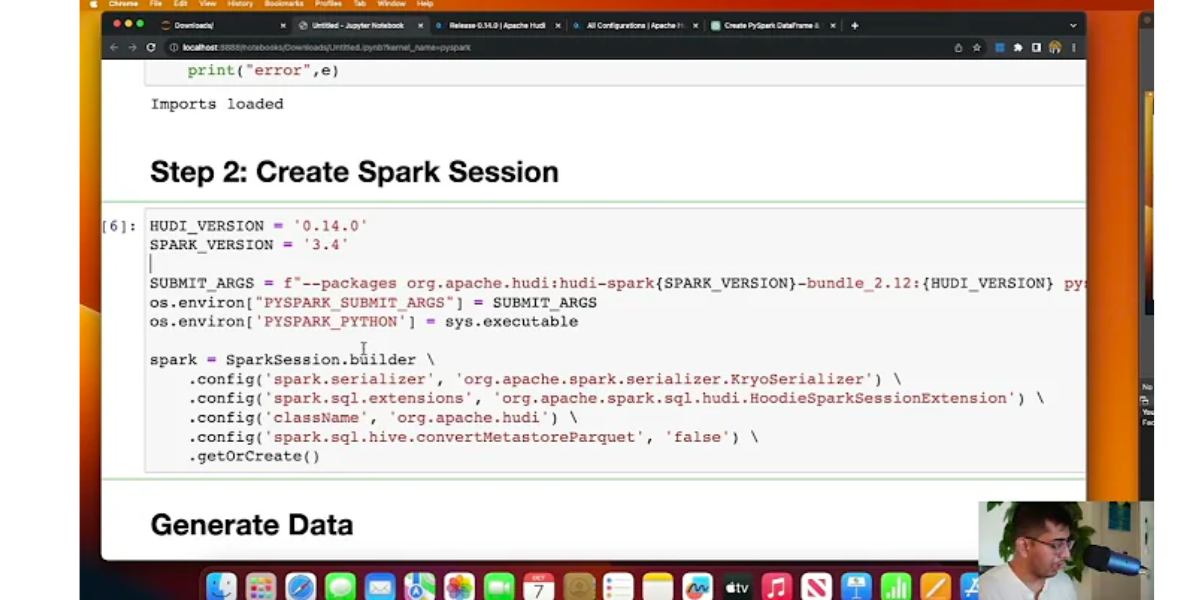Open the Bookmarks menu in menu bar

coord(283,4)
